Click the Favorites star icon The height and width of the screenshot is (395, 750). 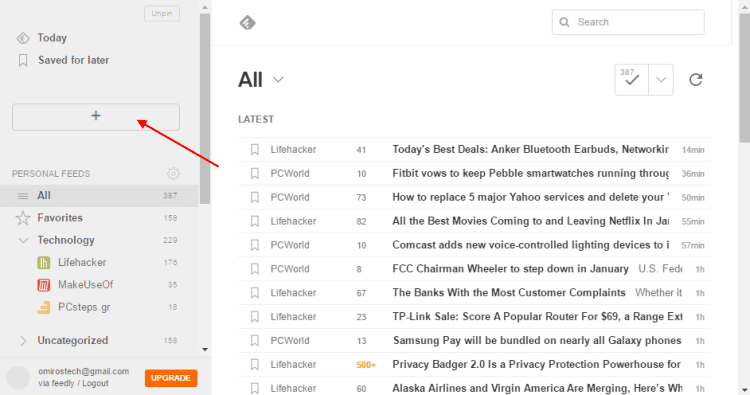point(22,218)
